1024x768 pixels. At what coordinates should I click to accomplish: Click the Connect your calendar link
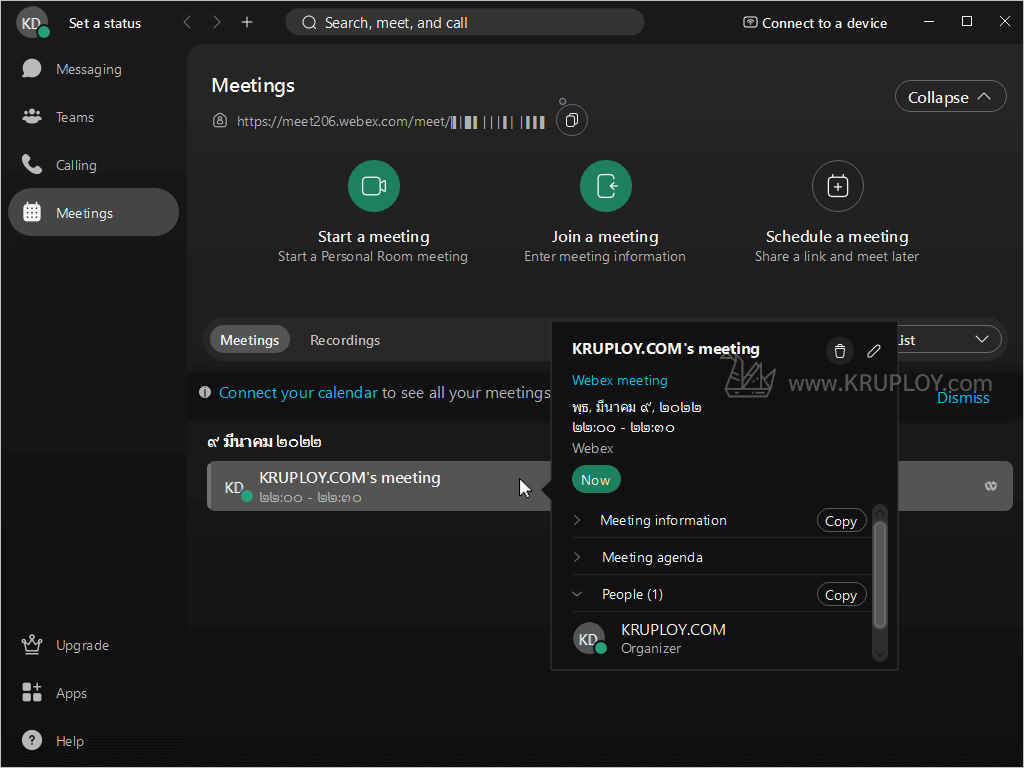coord(298,393)
